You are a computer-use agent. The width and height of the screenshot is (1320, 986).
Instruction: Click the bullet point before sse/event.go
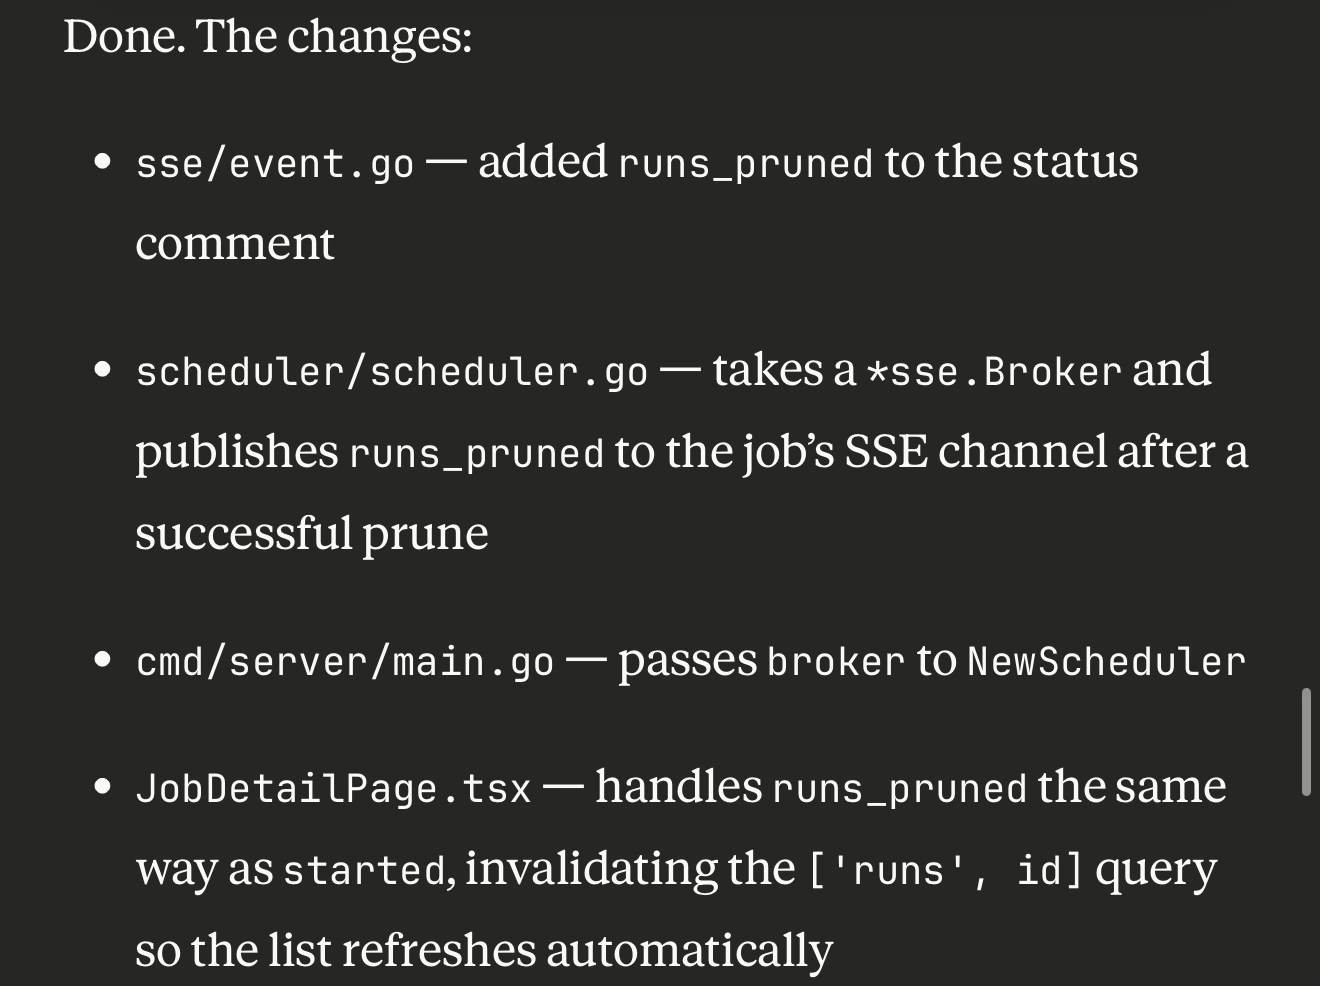pyautogui.click(x=102, y=163)
